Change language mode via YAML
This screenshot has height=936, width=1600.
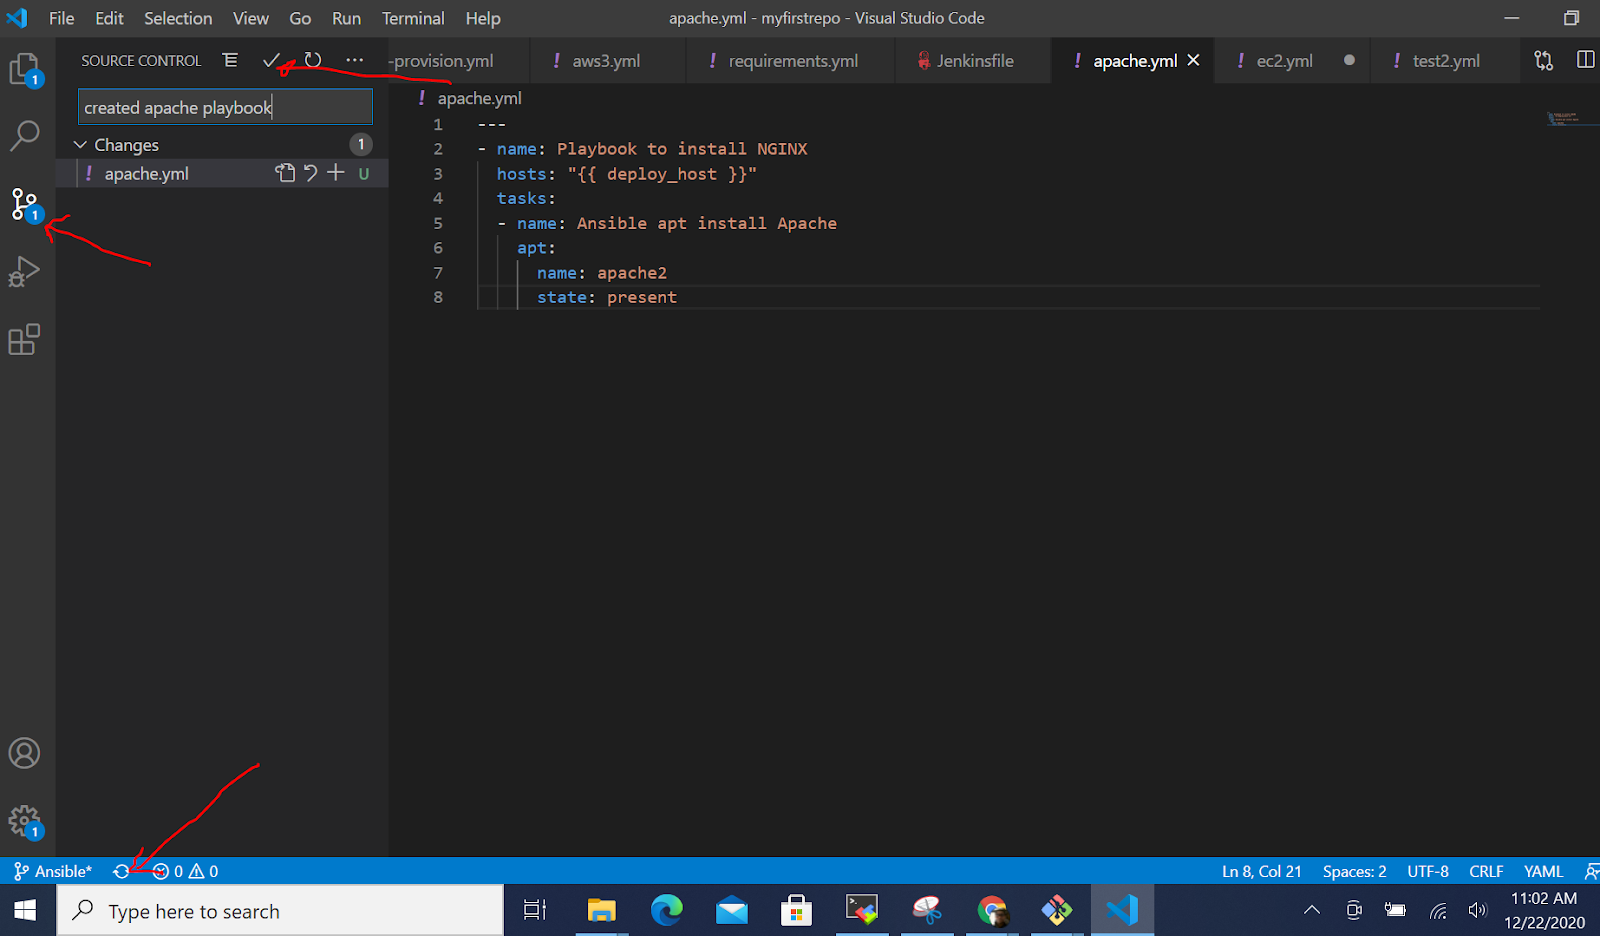point(1544,871)
